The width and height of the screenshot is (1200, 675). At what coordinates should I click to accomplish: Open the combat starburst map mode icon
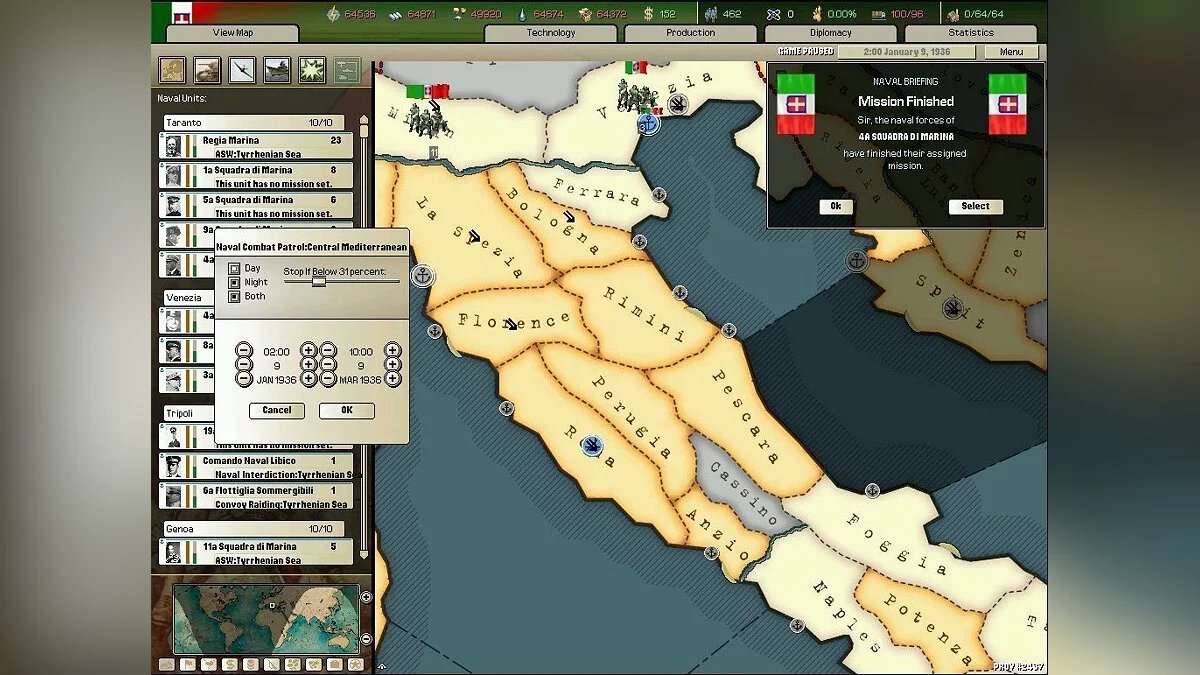[x=310, y=71]
